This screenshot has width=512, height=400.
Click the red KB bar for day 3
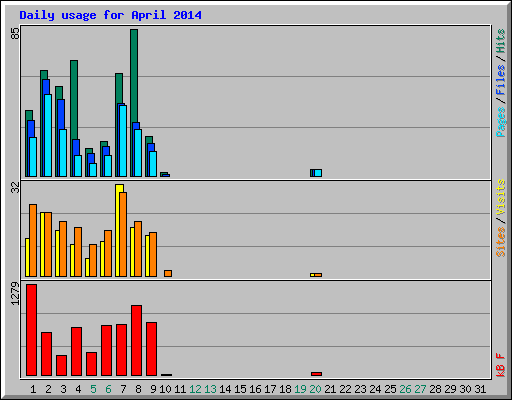coord(61,365)
